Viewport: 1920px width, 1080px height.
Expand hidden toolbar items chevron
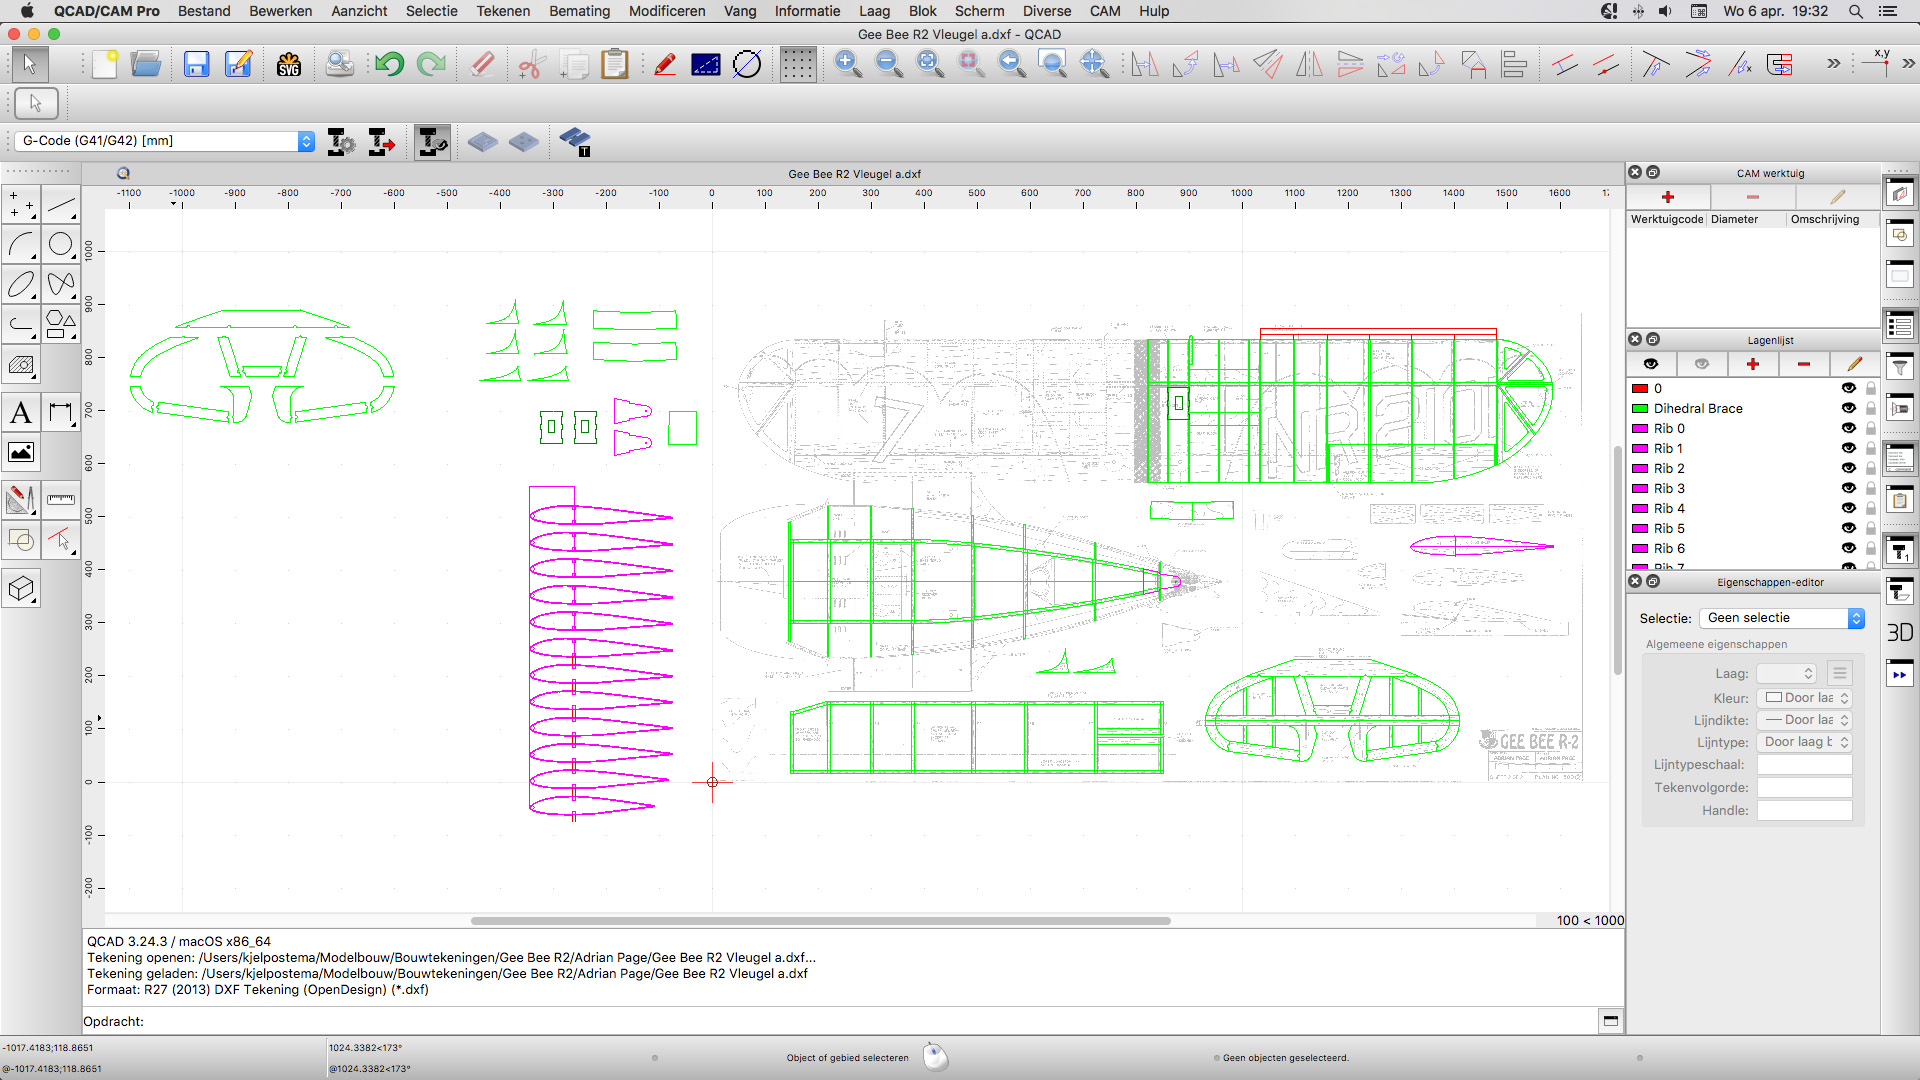click(x=1833, y=64)
